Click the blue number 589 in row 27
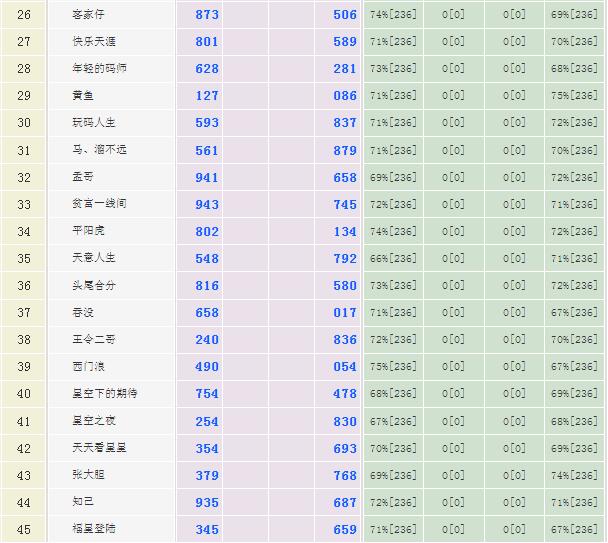 pos(345,42)
